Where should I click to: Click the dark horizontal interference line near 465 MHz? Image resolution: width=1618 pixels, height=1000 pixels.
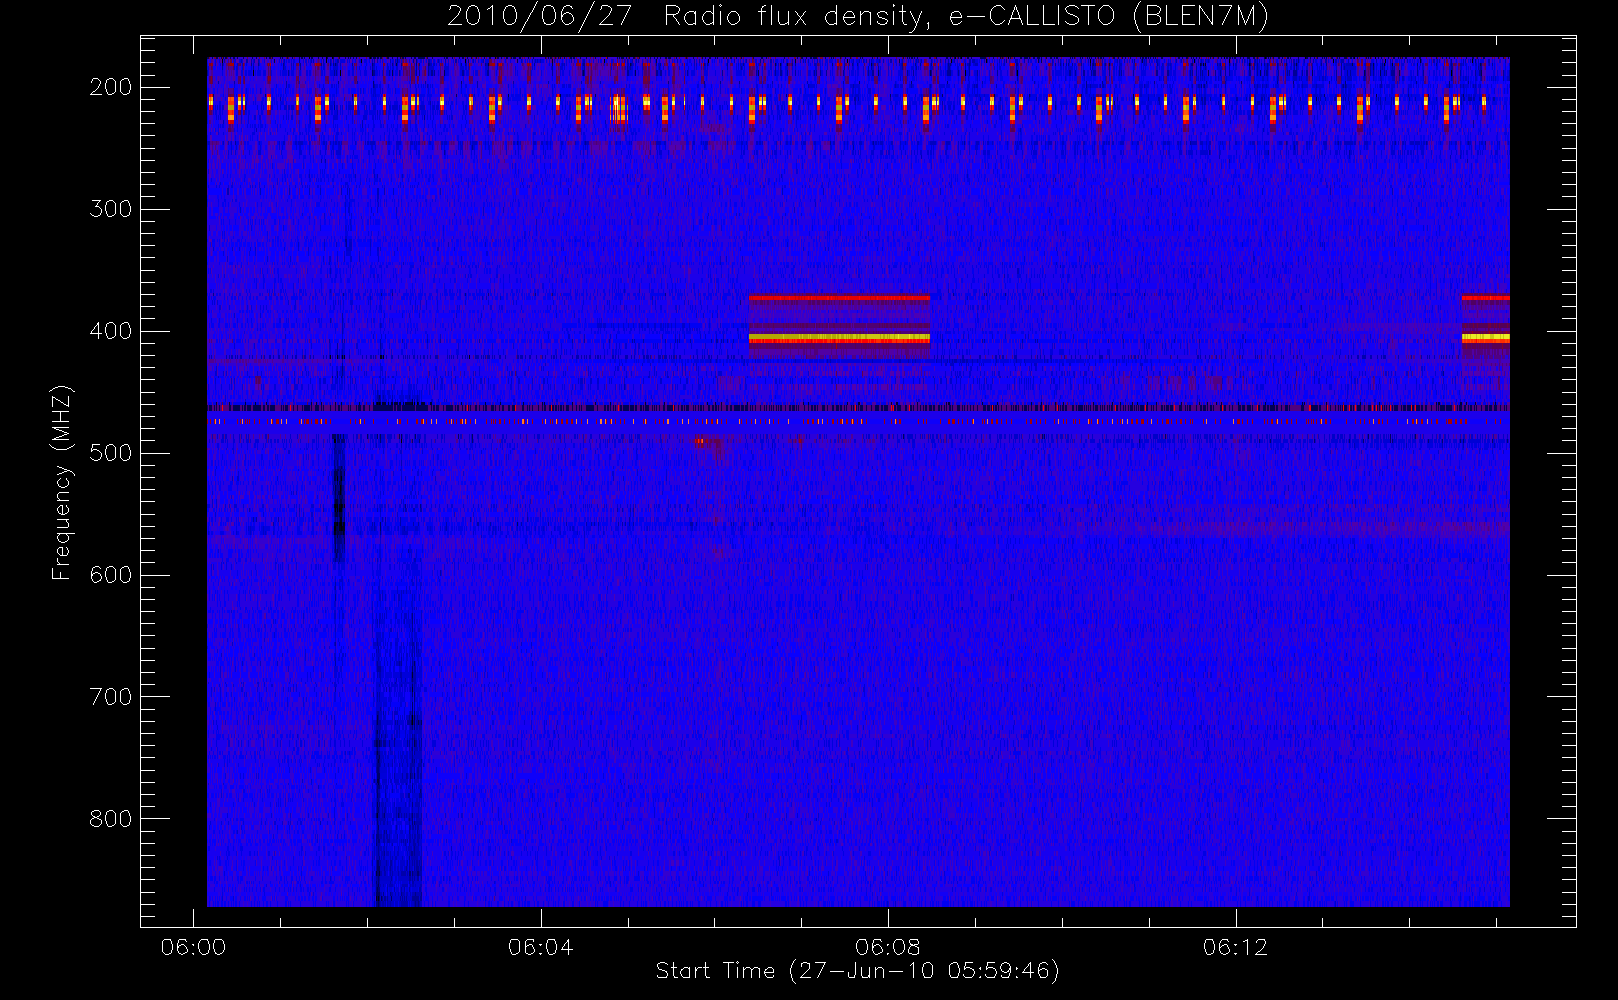click(858, 407)
